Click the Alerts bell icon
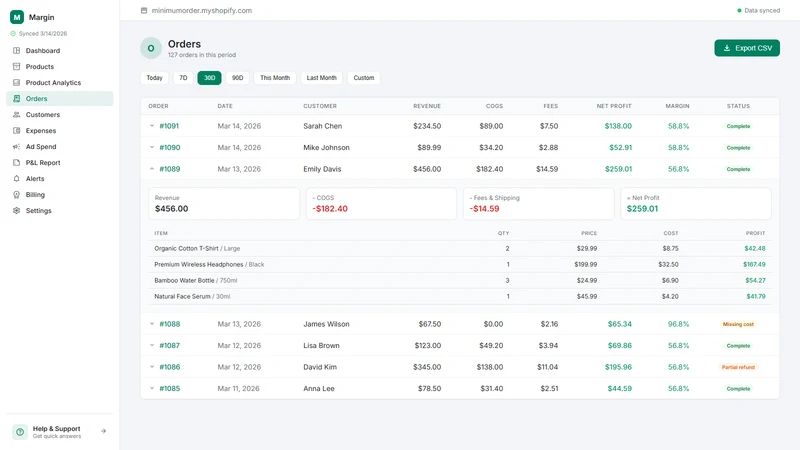The image size is (800, 450). (x=16, y=179)
